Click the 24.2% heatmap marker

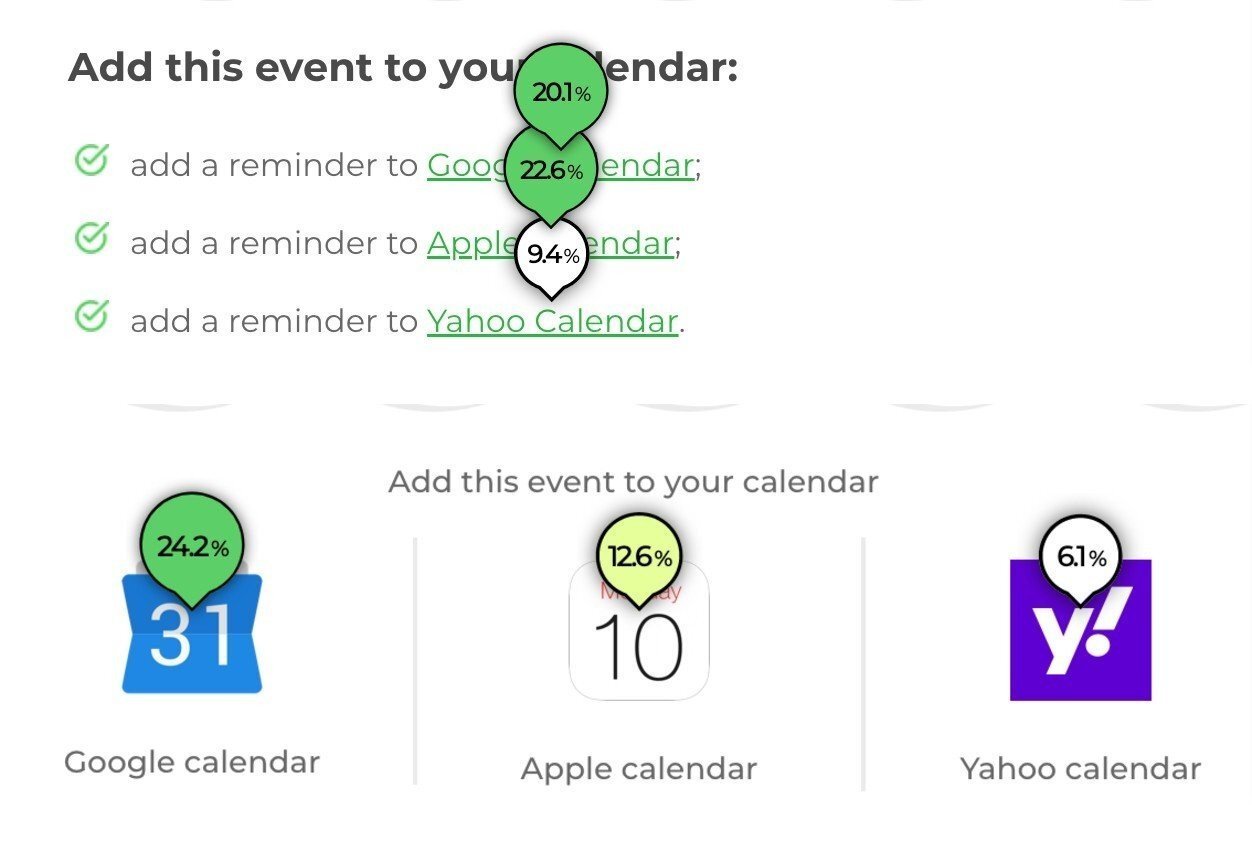(x=192, y=547)
